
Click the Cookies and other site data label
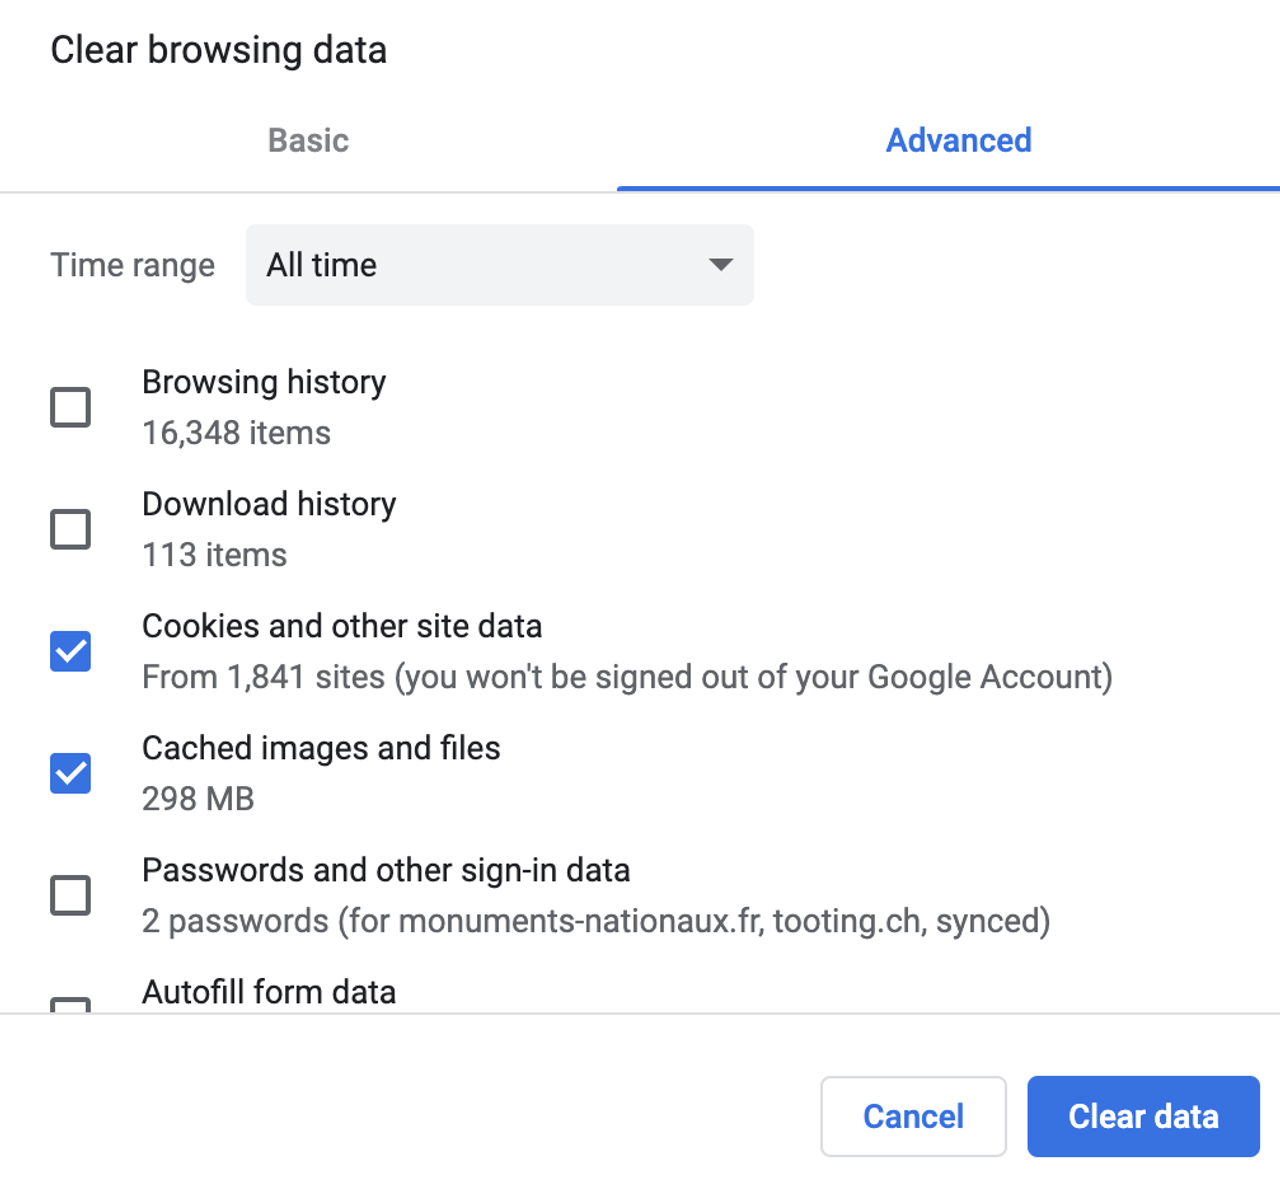coord(342,626)
